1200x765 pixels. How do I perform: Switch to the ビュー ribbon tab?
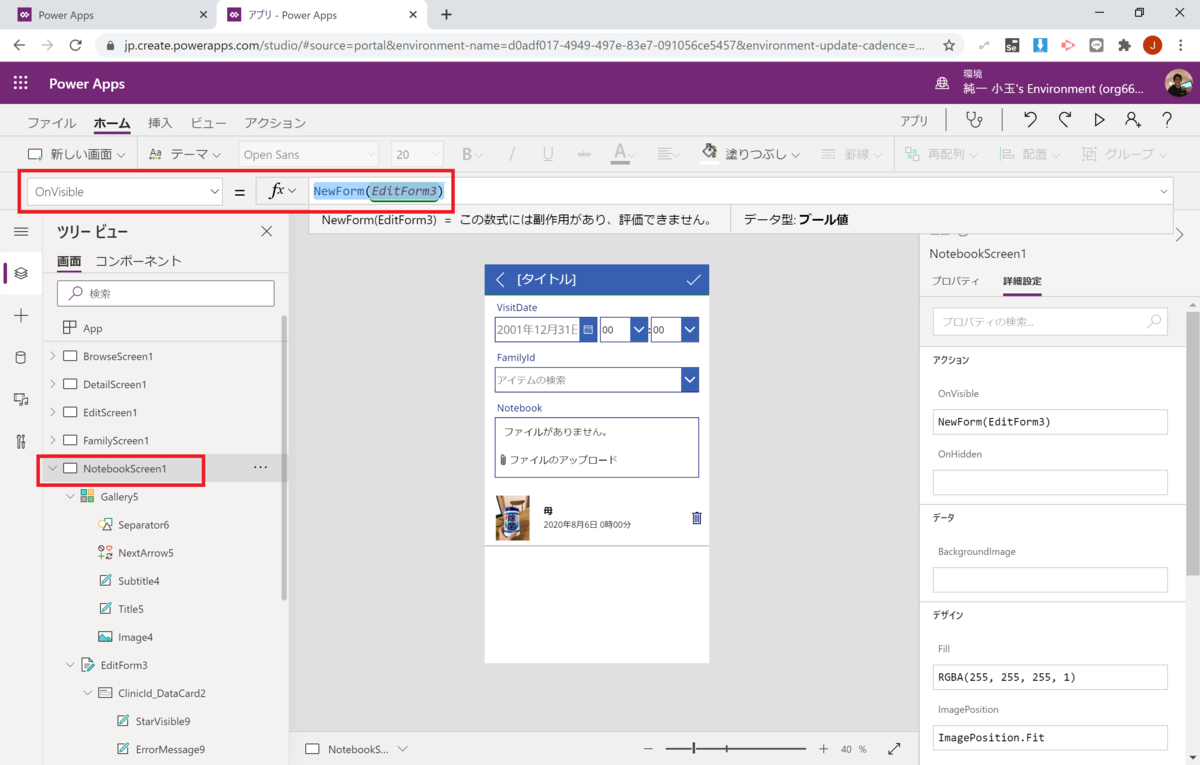click(x=208, y=123)
